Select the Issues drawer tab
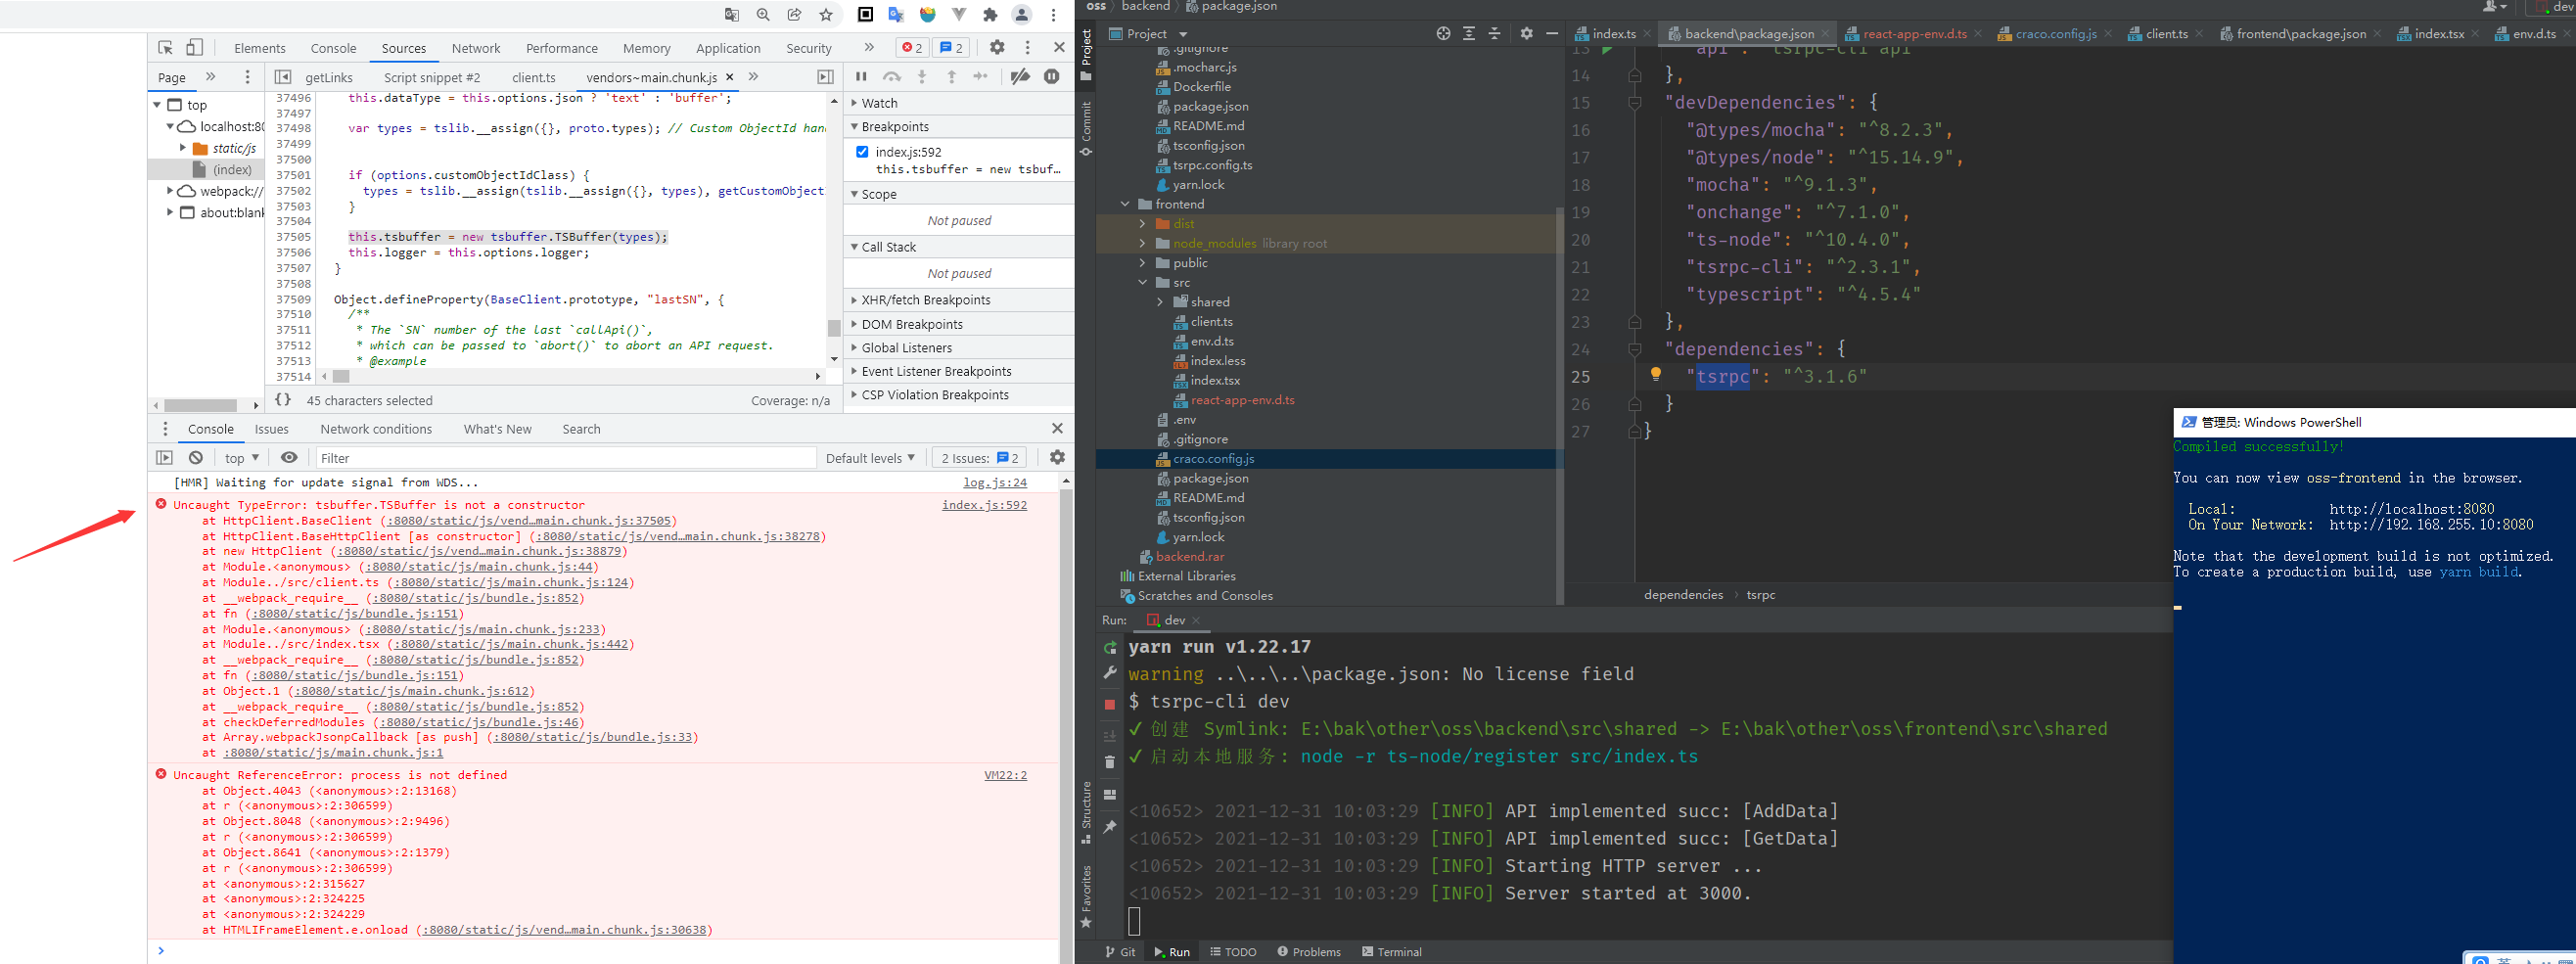The width and height of the screenshot is (2576, 964). click(x=271, y=429)
